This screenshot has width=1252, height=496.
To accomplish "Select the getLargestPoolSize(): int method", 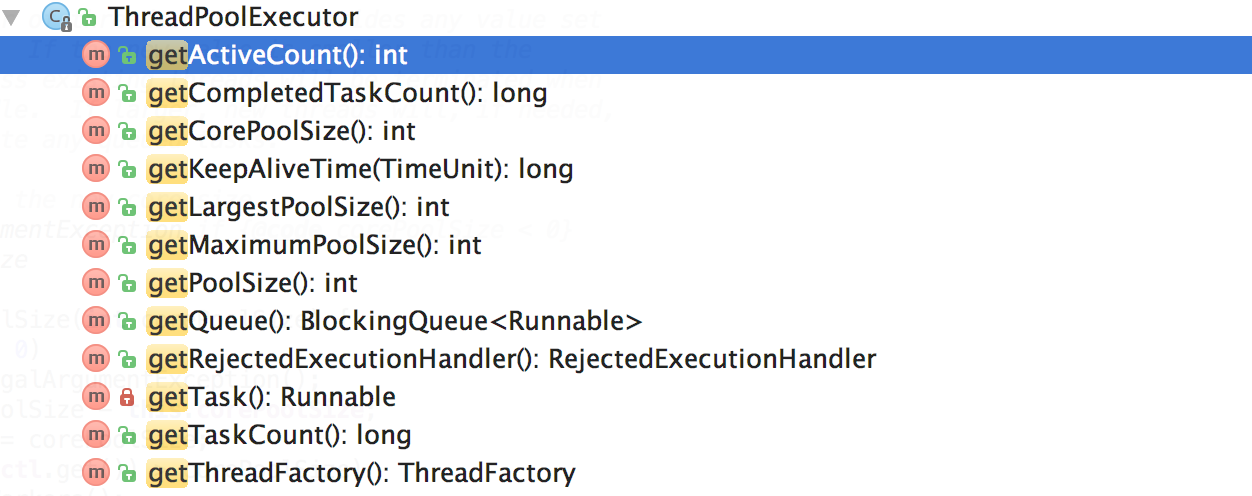I will [x=298, y=208].
